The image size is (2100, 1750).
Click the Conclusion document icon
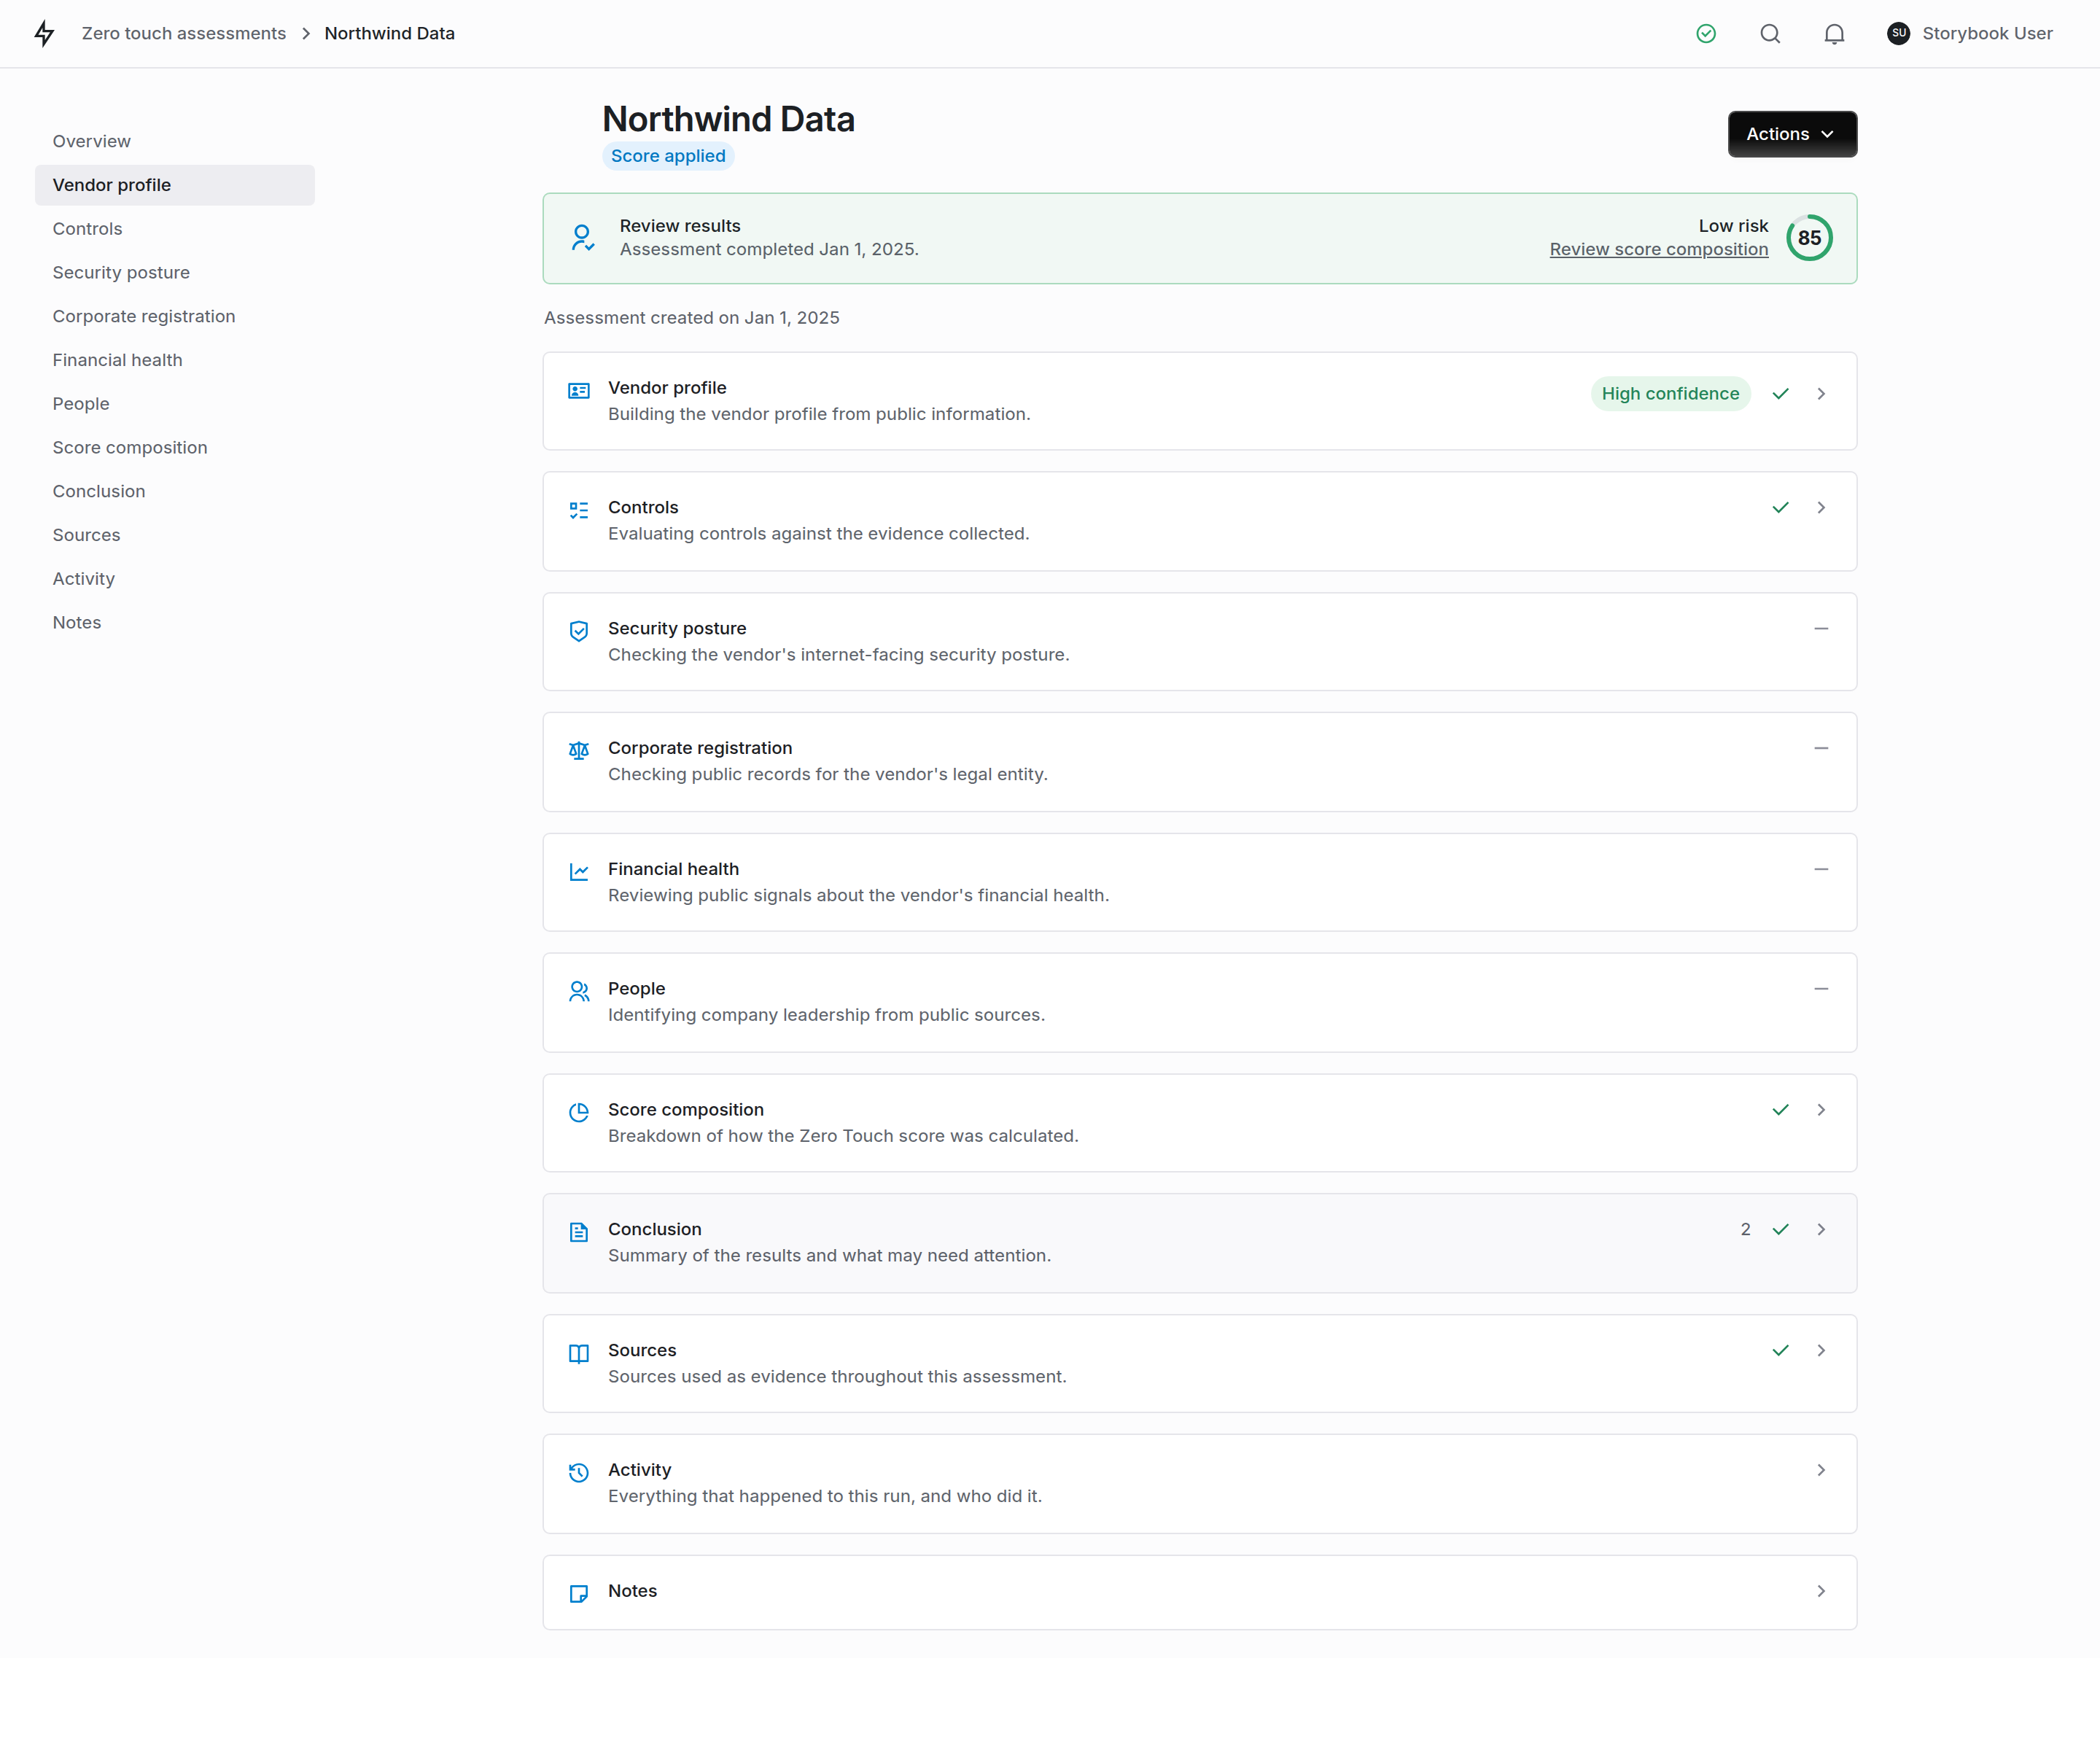coord(579,1233)
